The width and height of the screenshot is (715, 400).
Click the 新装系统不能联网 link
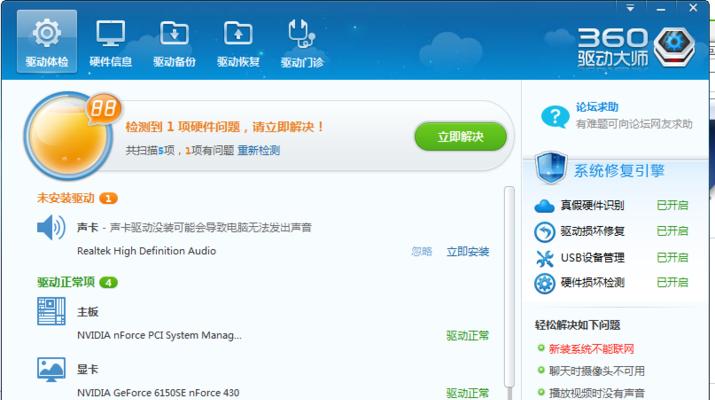click(x=591, y=349)
